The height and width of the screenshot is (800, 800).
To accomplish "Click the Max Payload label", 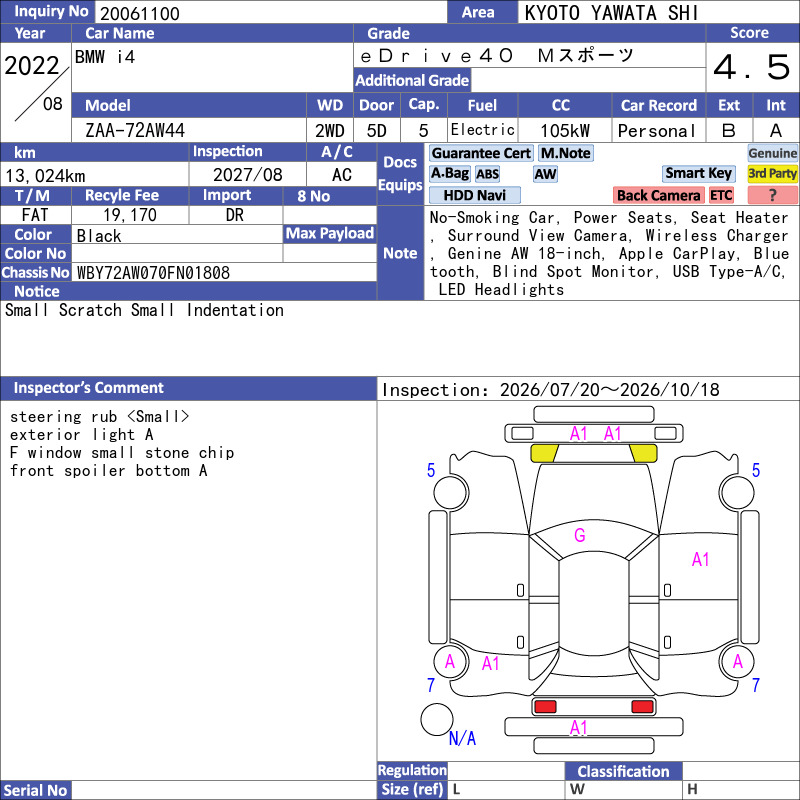I will [x=330, y=234].
